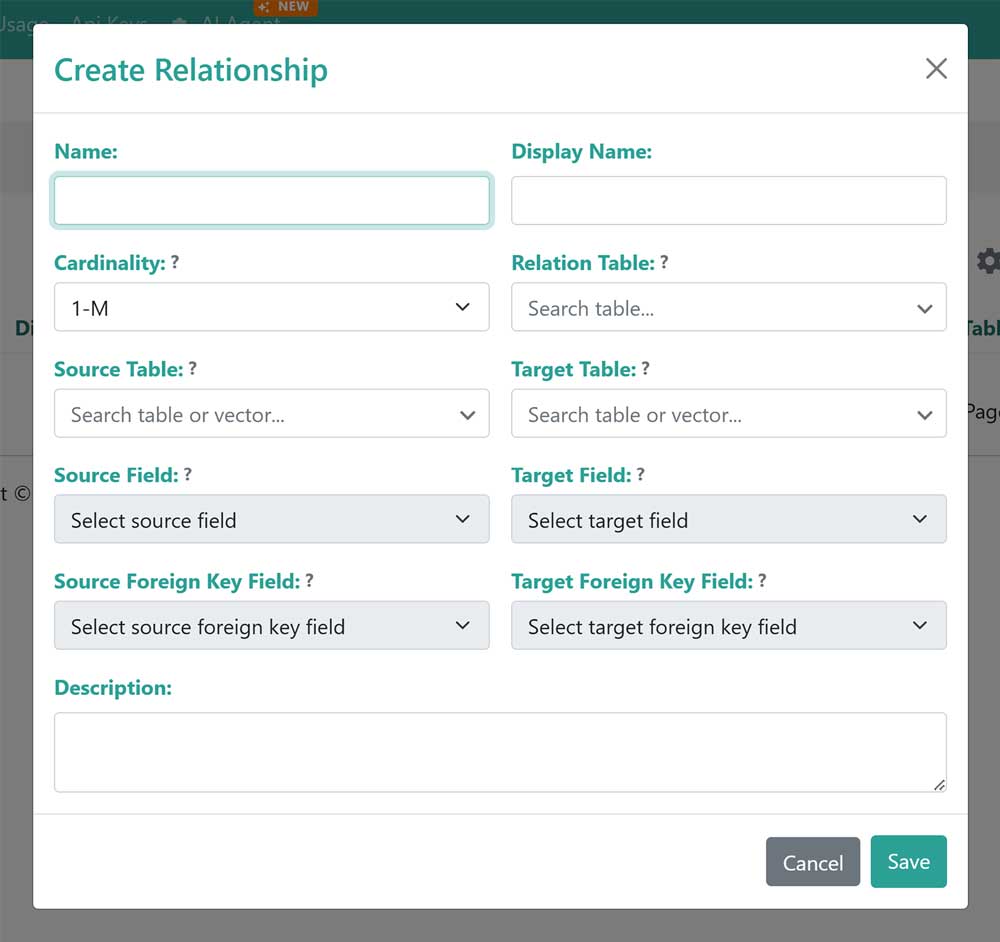Show help for Source Table question mark
Image resolution: width=1000 pixels, height=942 pixels.
click(193, 369)
